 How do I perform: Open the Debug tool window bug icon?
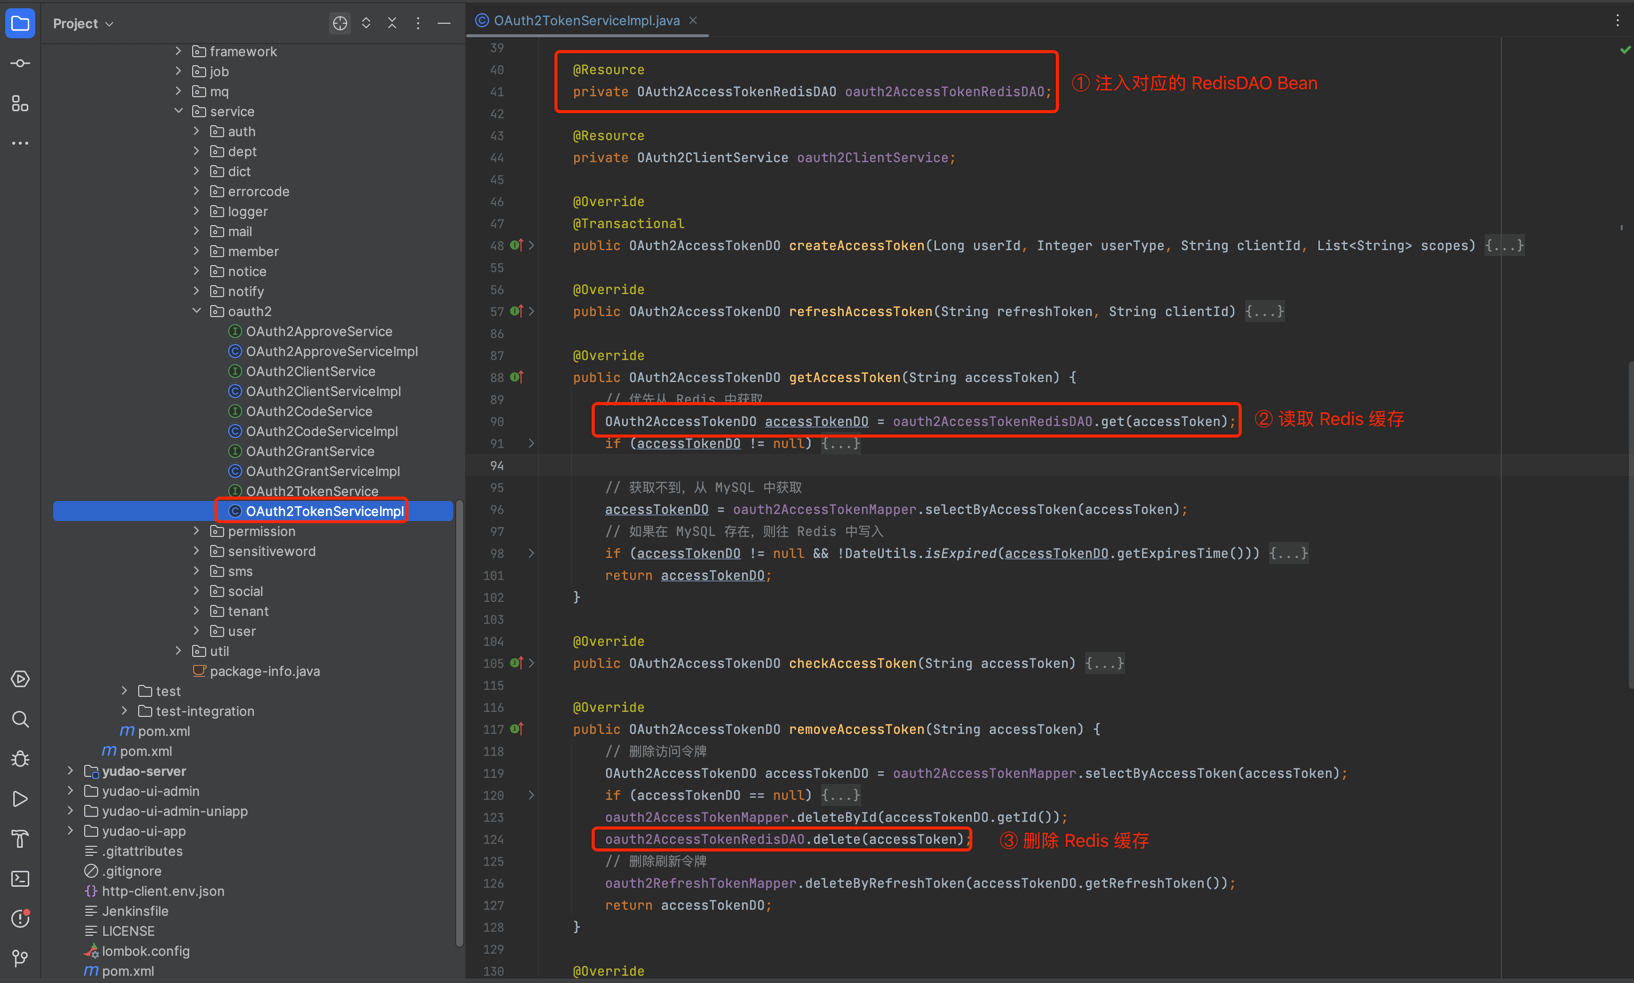coord(20,759)
